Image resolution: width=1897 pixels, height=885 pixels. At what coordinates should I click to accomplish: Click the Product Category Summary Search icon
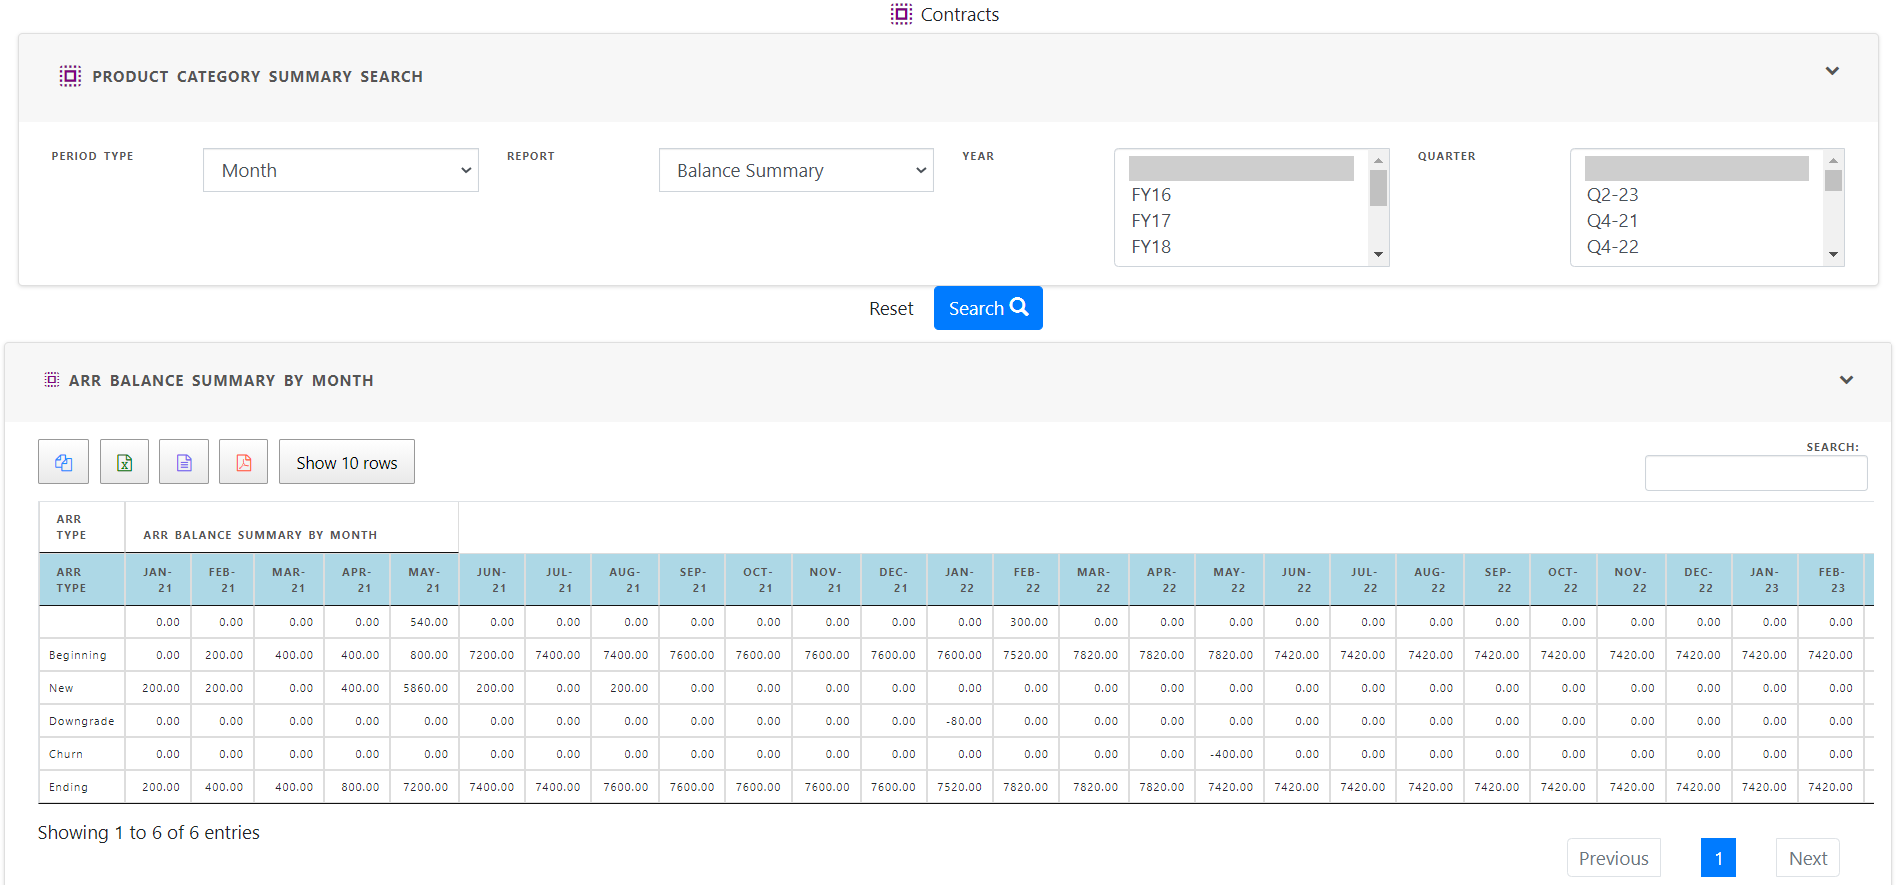pos(70,76)
